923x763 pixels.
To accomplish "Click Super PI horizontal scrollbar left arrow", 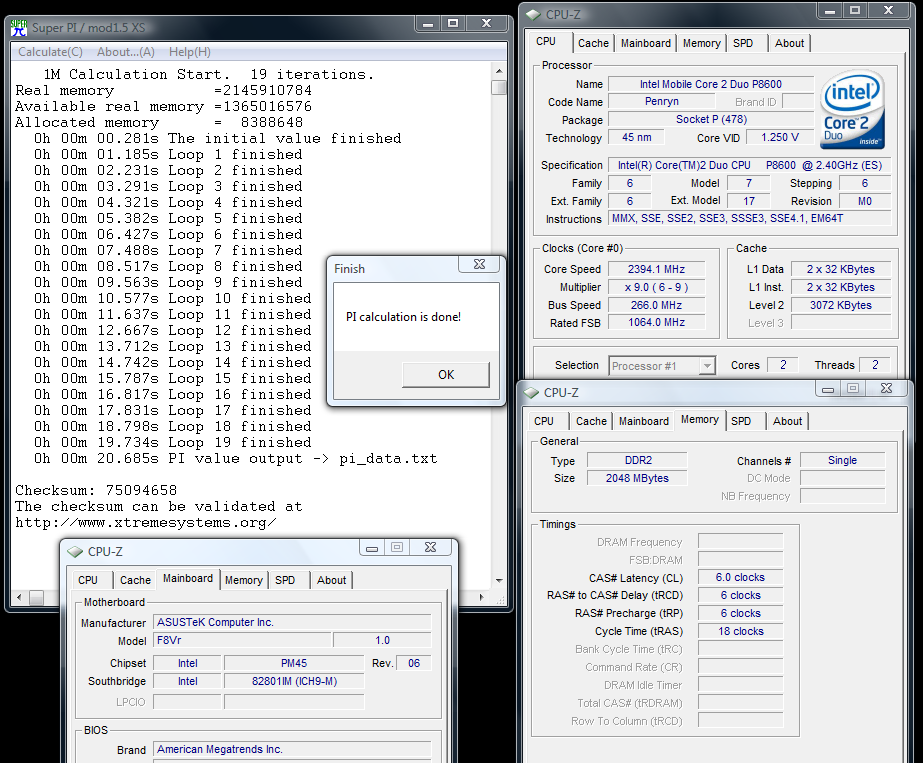I will pyautogui.click(x=19, y=598).
